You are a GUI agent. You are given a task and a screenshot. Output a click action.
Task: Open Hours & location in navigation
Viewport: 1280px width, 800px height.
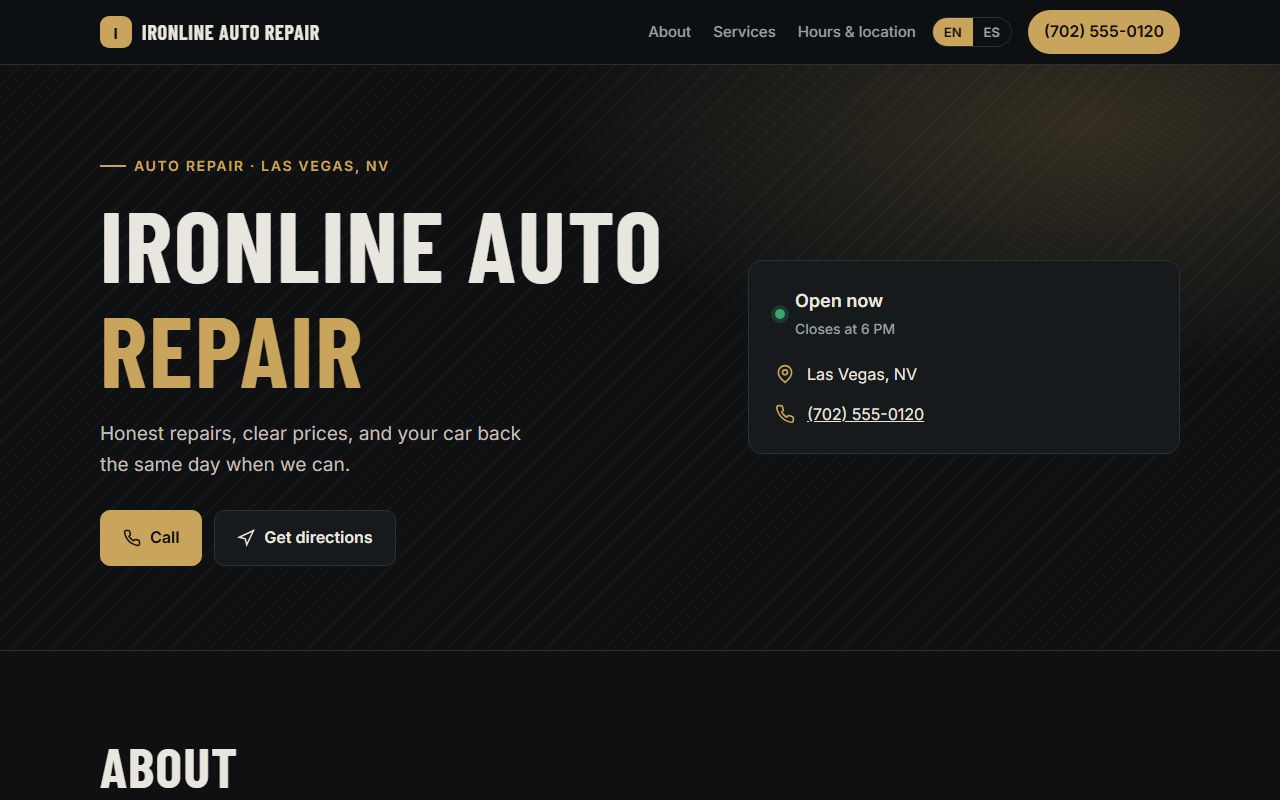(x=856, y=32)
